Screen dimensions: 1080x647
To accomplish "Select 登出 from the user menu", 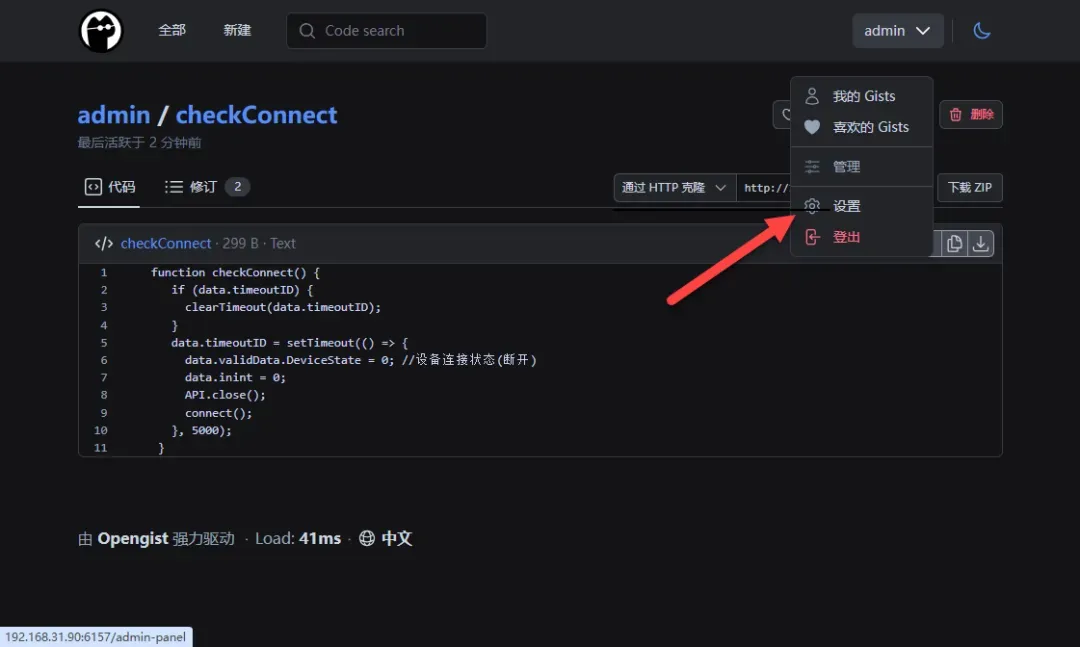I will [x=846, y=237].
